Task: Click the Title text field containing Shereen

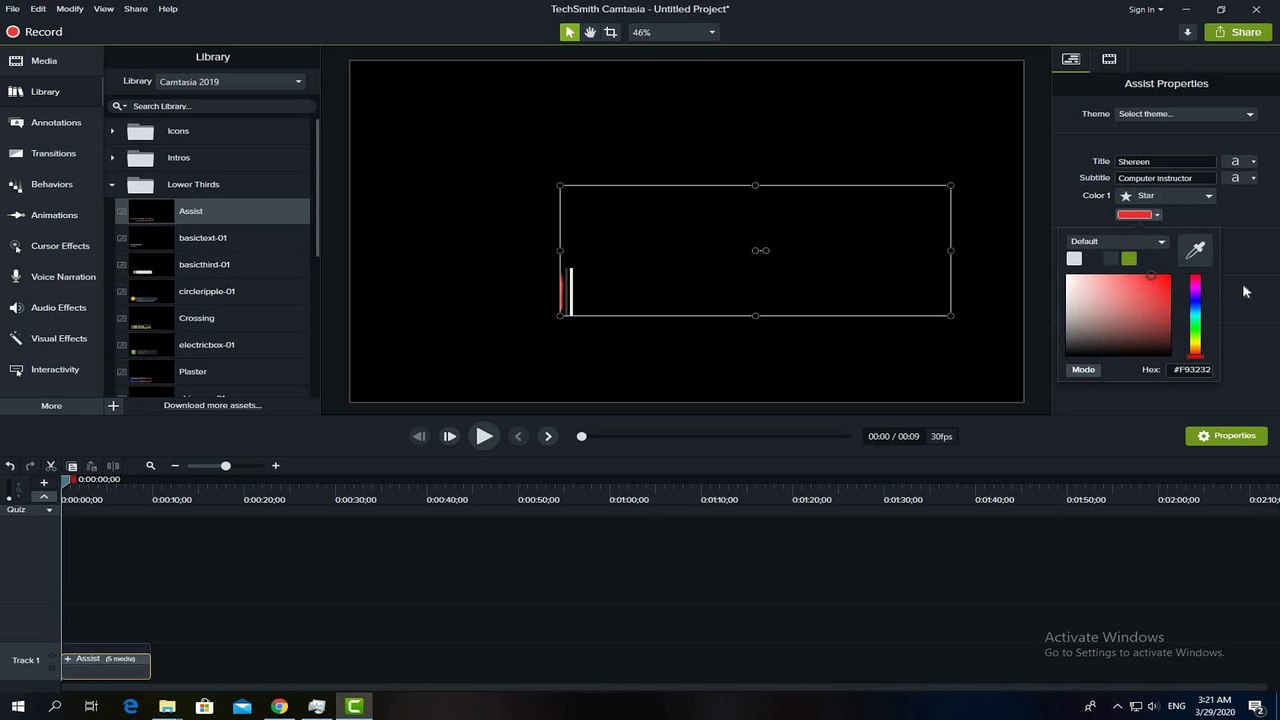Action: [x=1166, y=161]
